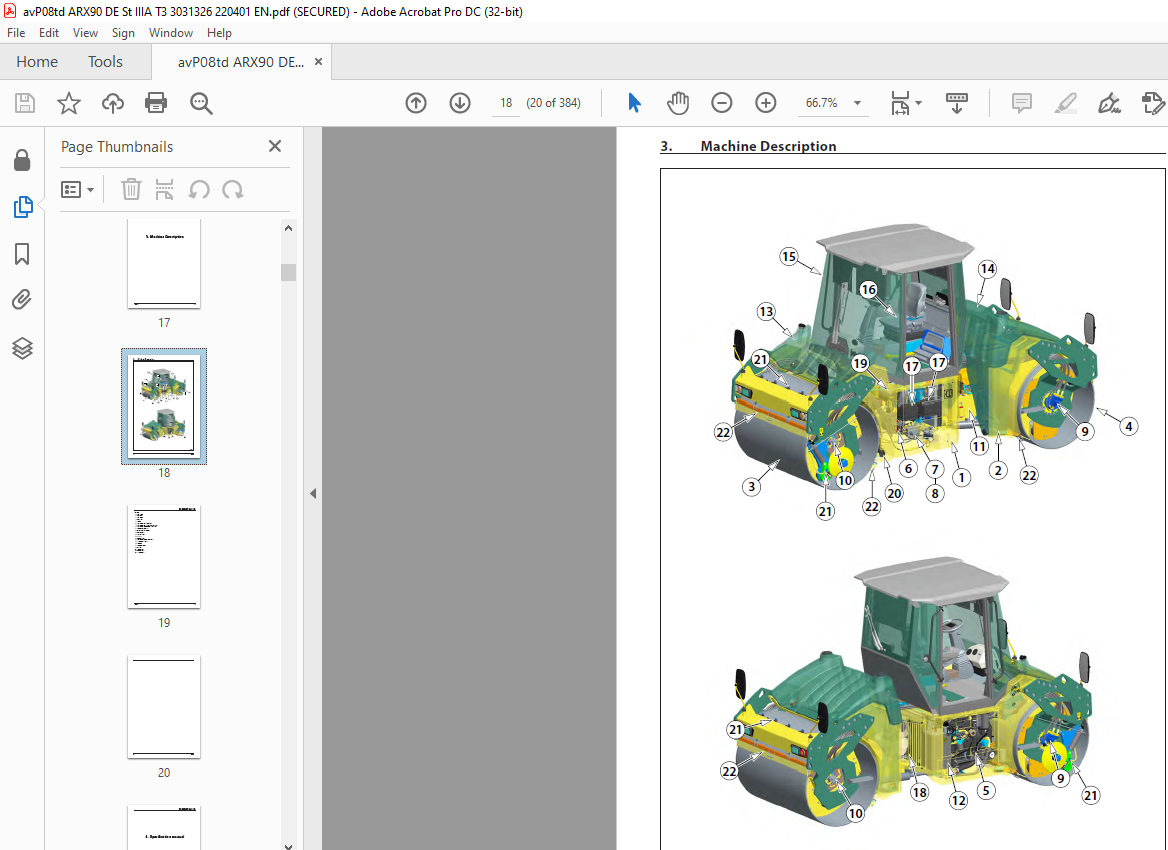Open the Attachments paperclip panel
Viewport: 1168px width, 850px height.
pyautogui.click(x=22, y=300)
